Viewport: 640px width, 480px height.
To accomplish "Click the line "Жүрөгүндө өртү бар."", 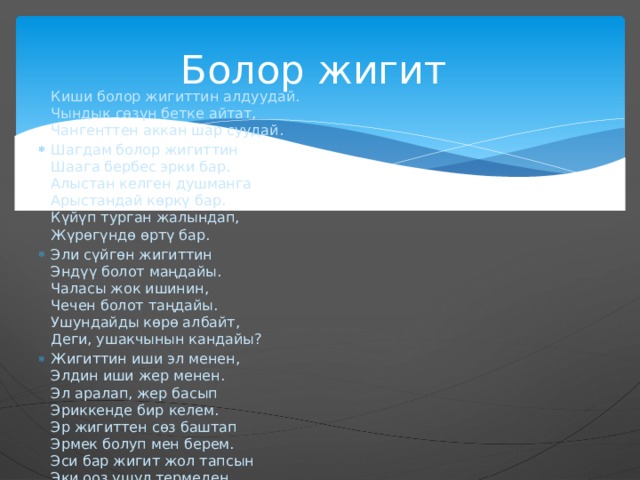I will pyautogui.click(x=130, y=236).
